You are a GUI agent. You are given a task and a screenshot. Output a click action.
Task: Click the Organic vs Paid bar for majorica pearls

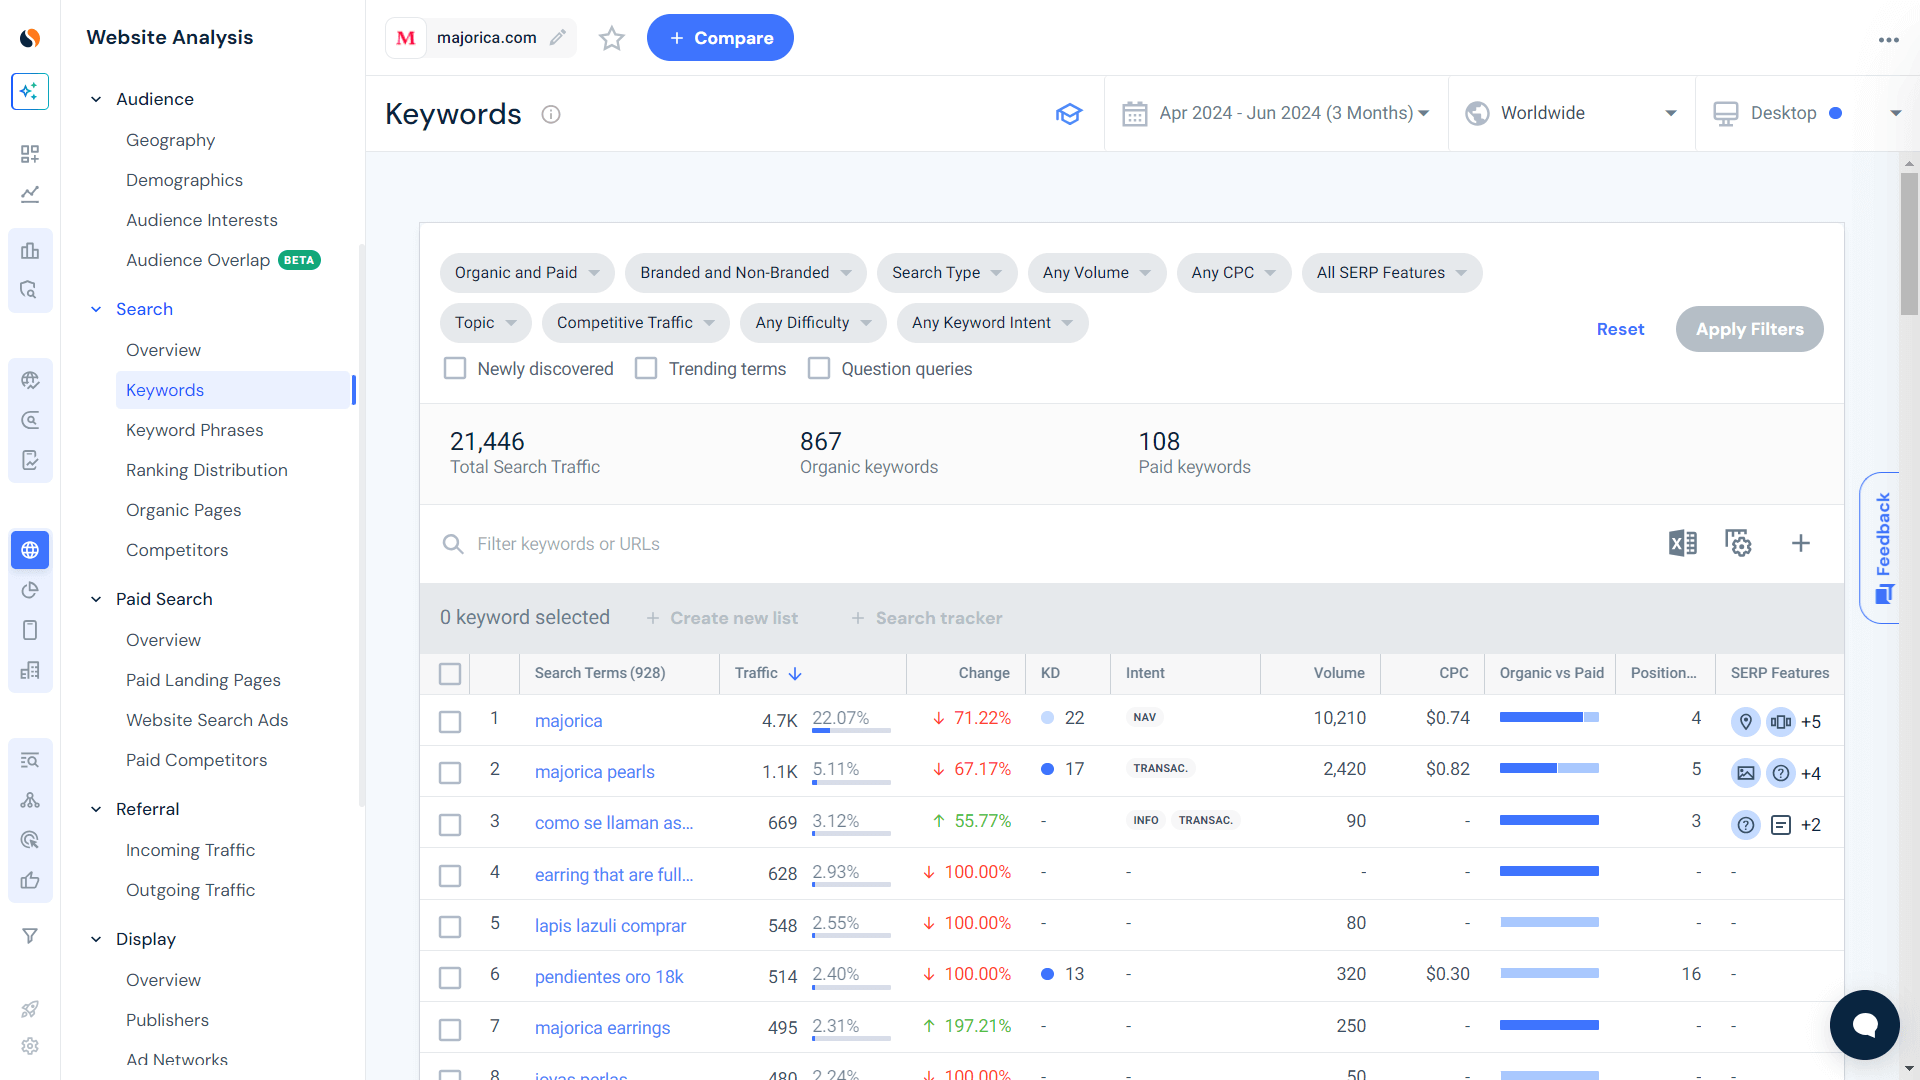tap(1549, 768)
